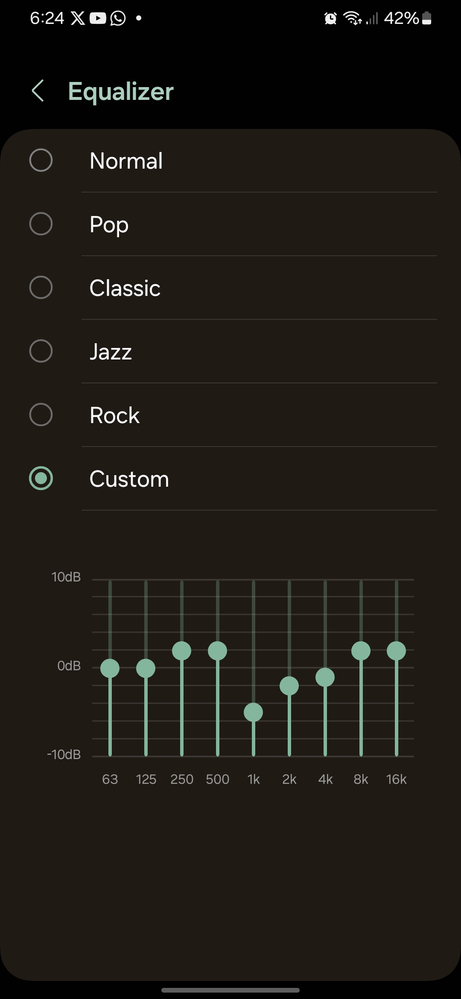The image size is (461, 999).
Task: Select the Normal radio button
Action: click(41, 160)
